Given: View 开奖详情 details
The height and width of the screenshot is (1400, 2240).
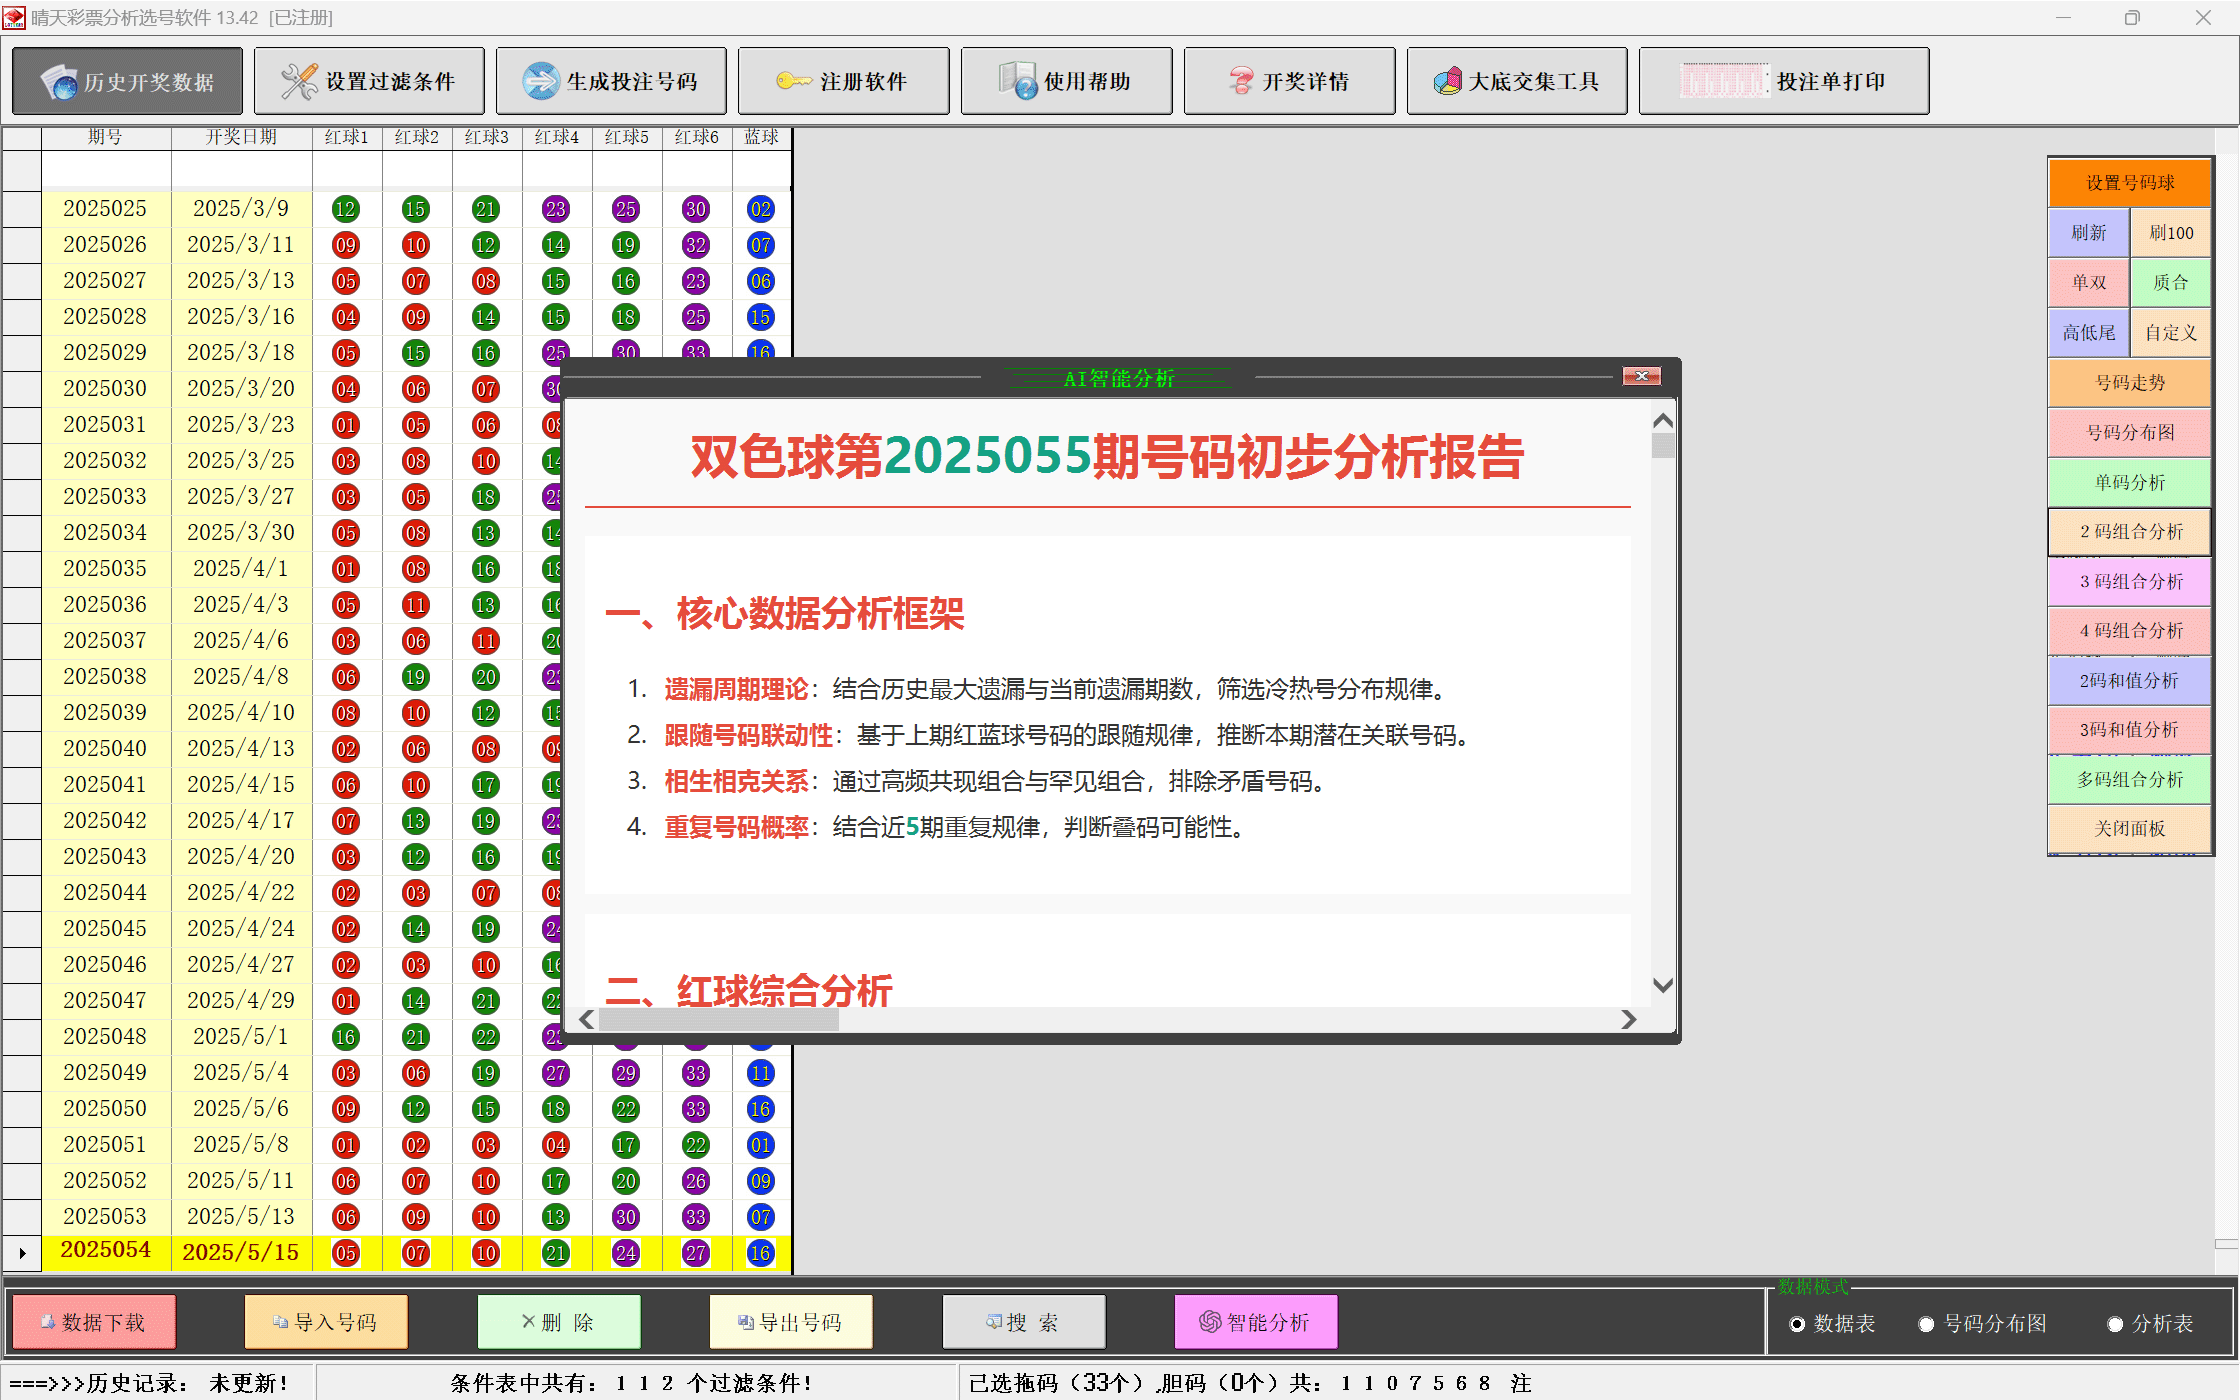Looking at the screenshot, I should 1288,80.
